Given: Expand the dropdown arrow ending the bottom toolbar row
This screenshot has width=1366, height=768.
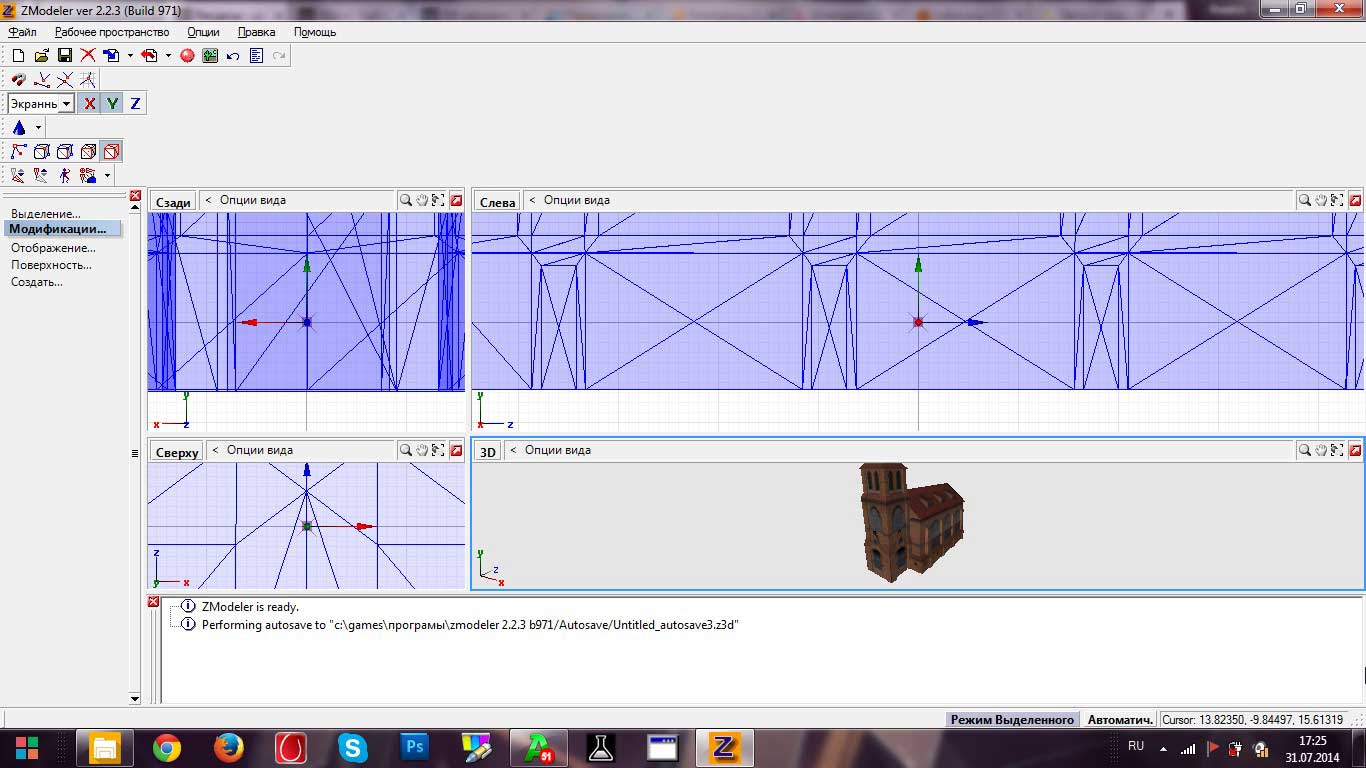Looking at the screenshot, I should coord(107,176).
